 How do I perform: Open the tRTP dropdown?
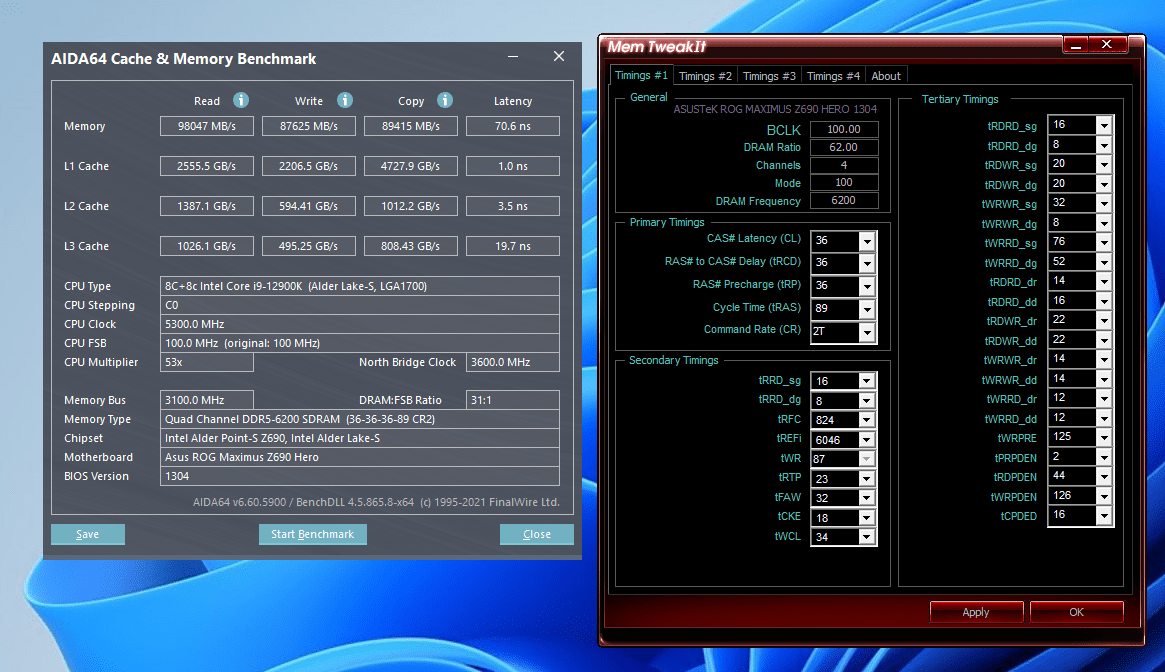pyautogui.click(x=866, y=479)
